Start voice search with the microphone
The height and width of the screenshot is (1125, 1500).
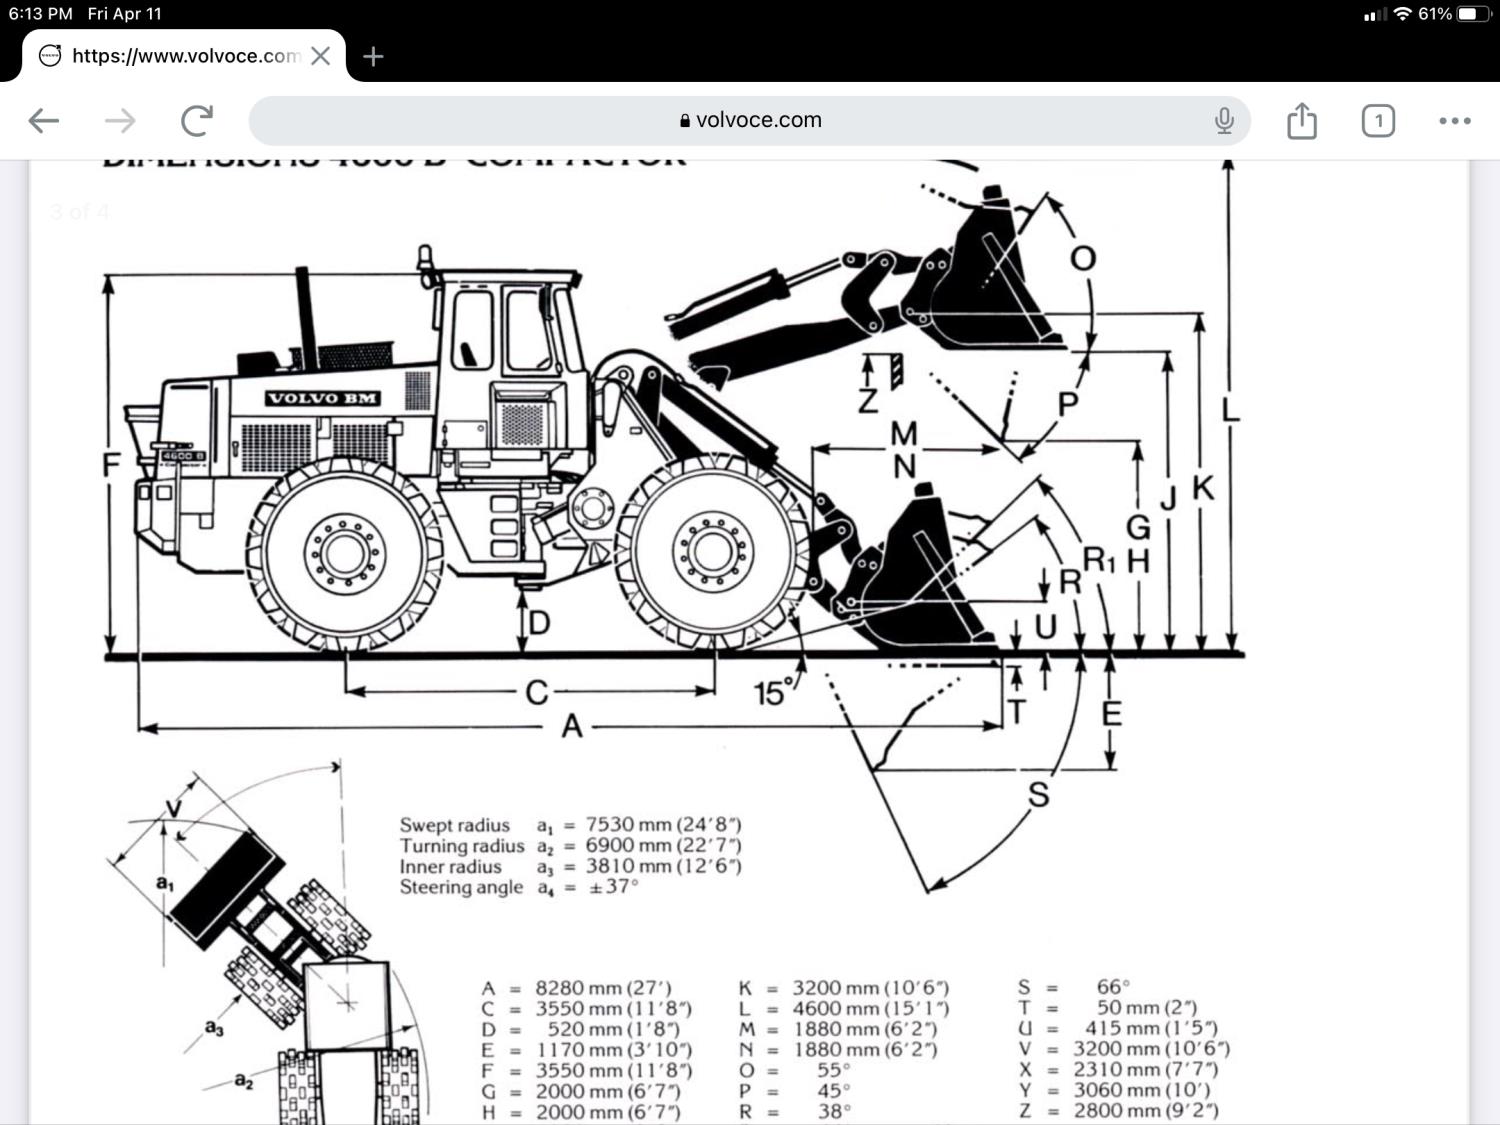coord(1224,121)
